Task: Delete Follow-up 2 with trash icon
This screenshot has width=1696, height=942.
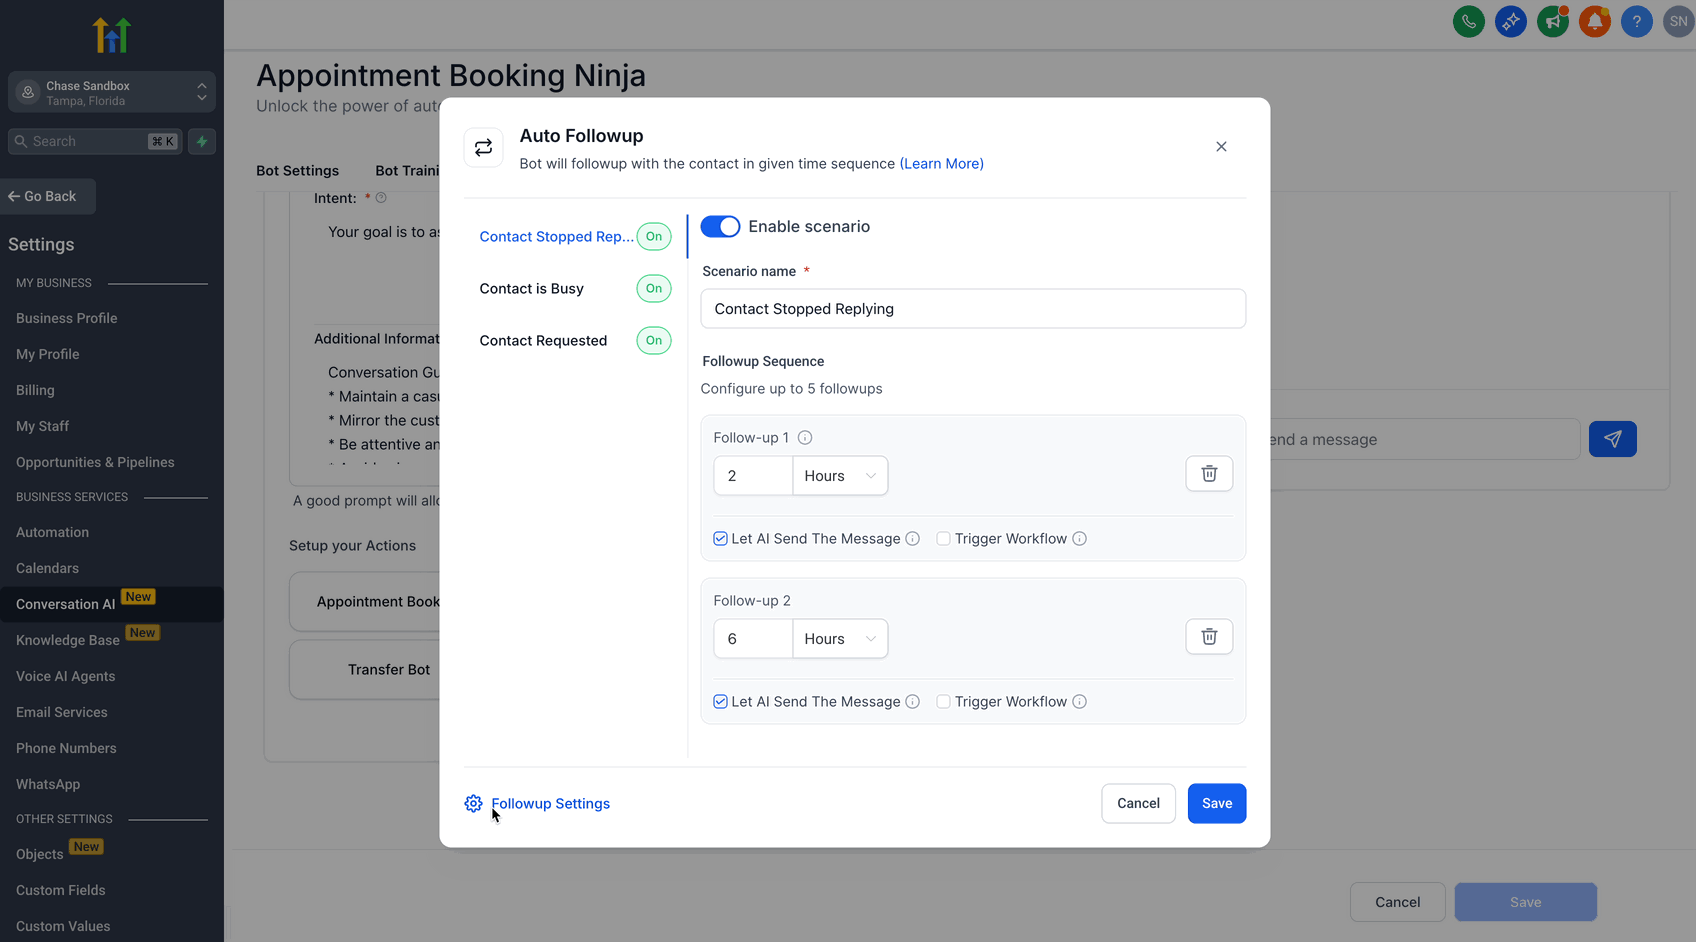Action: 1209,637
